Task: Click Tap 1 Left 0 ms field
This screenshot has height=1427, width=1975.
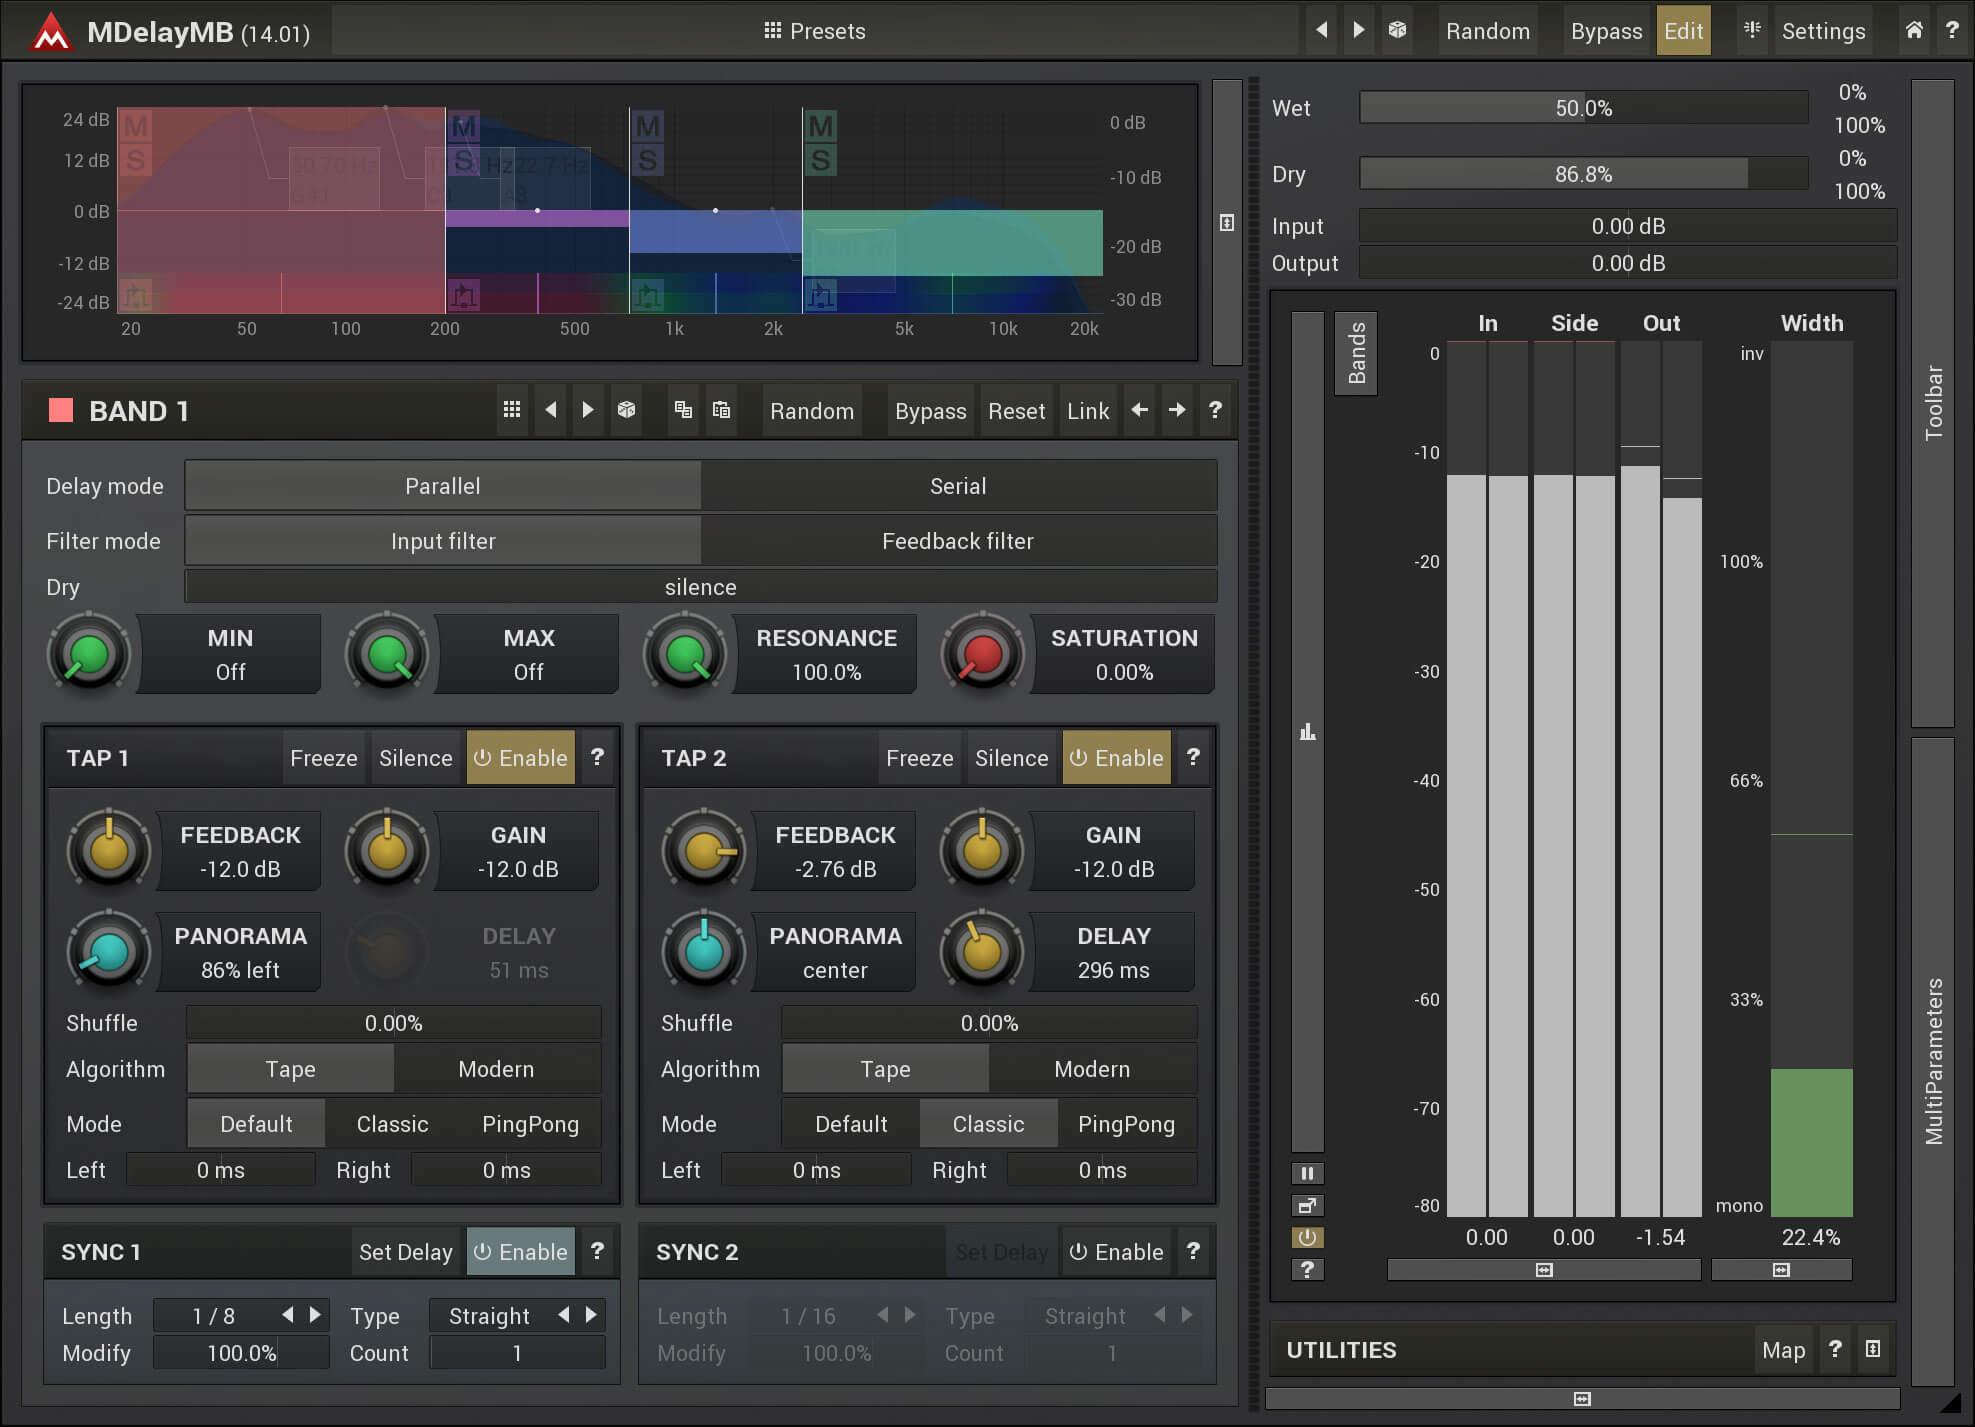Action: (x=220, y=1170)
